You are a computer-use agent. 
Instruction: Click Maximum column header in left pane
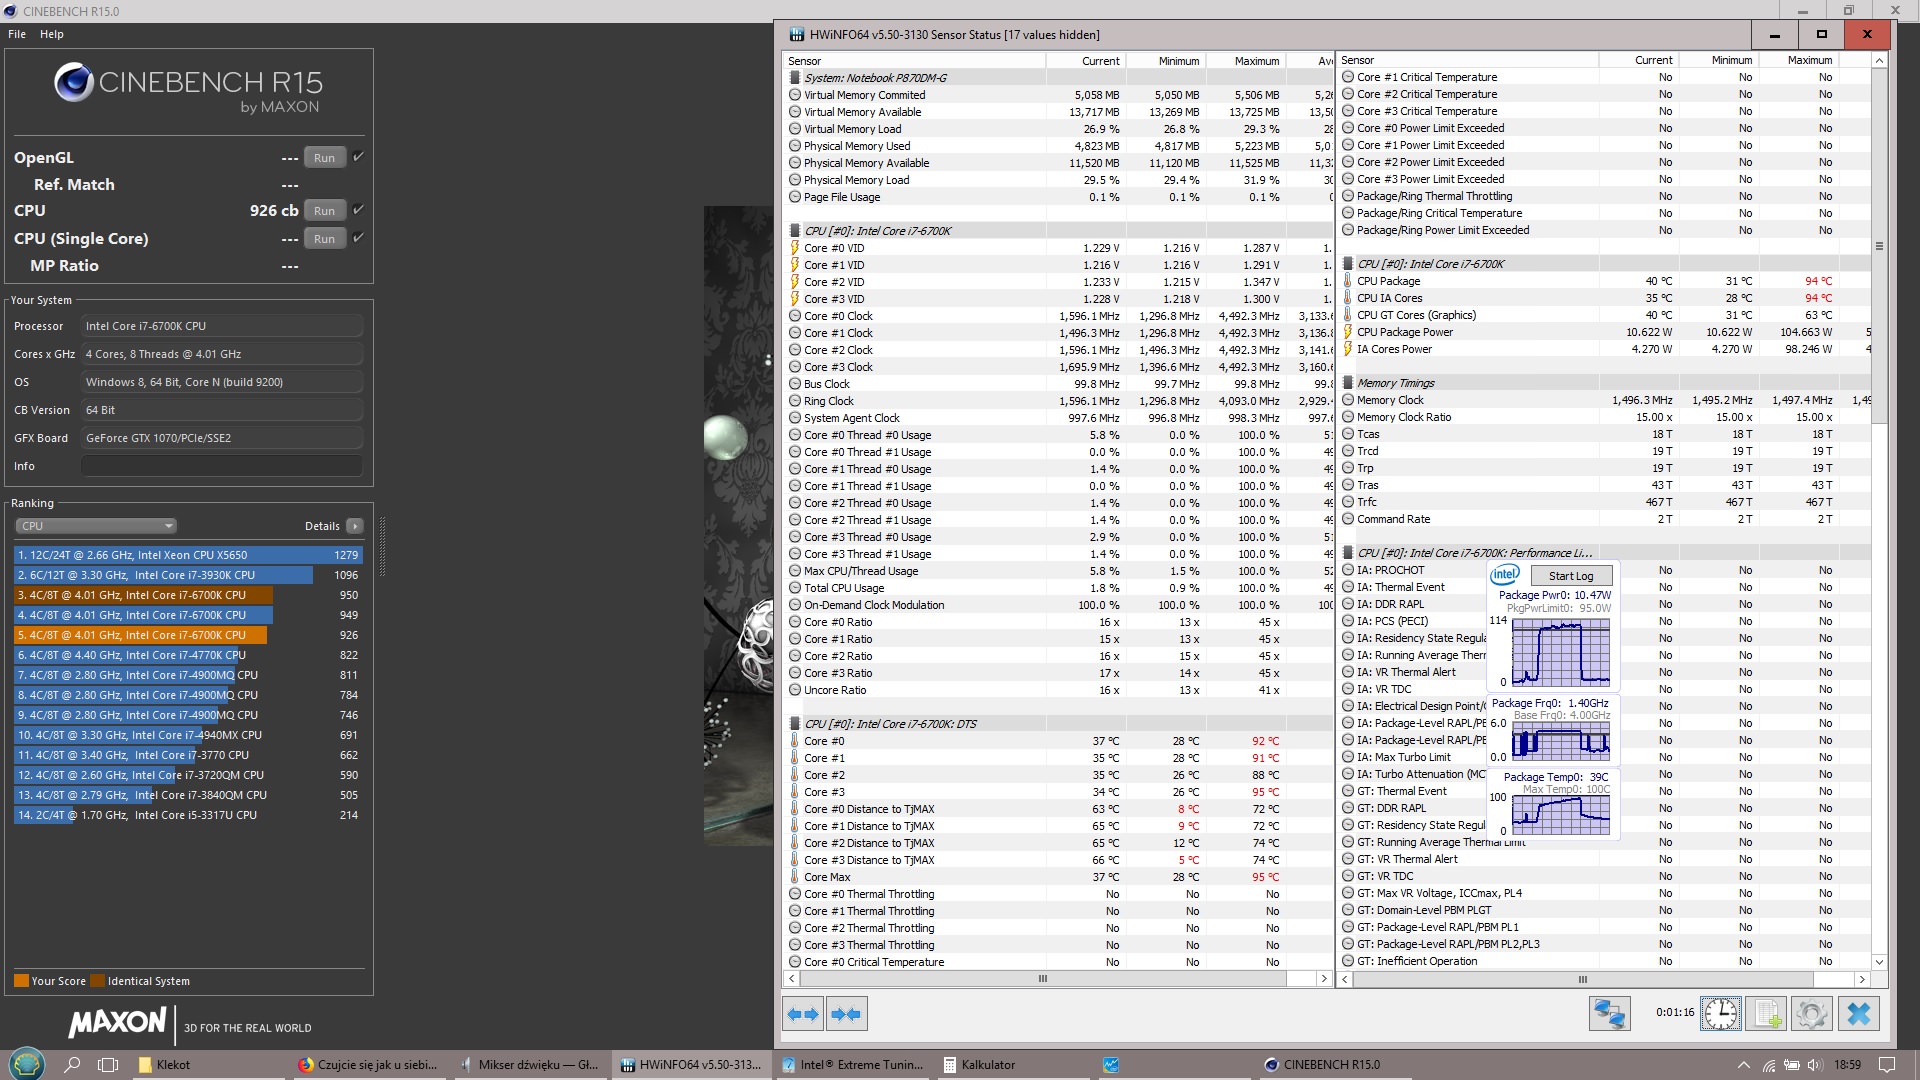1245,61
